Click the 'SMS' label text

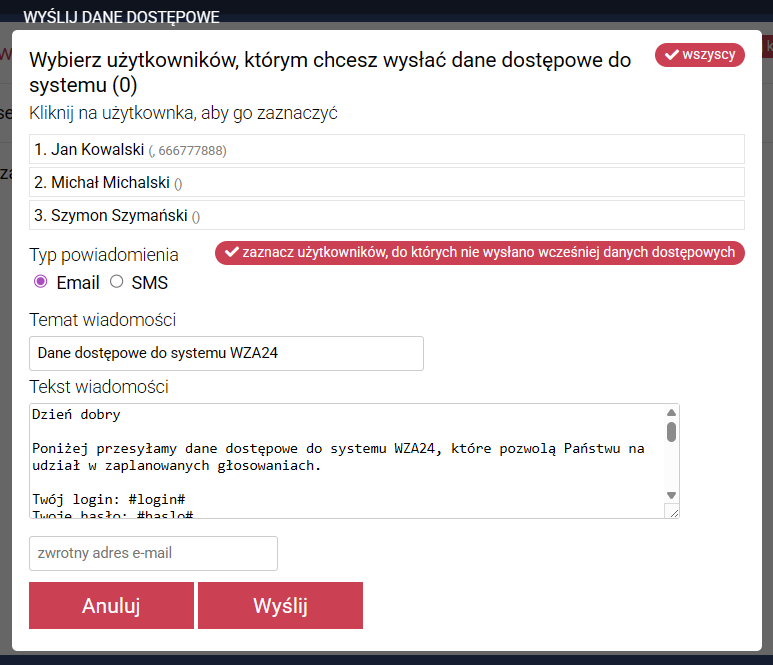click(x=150, y=283)
